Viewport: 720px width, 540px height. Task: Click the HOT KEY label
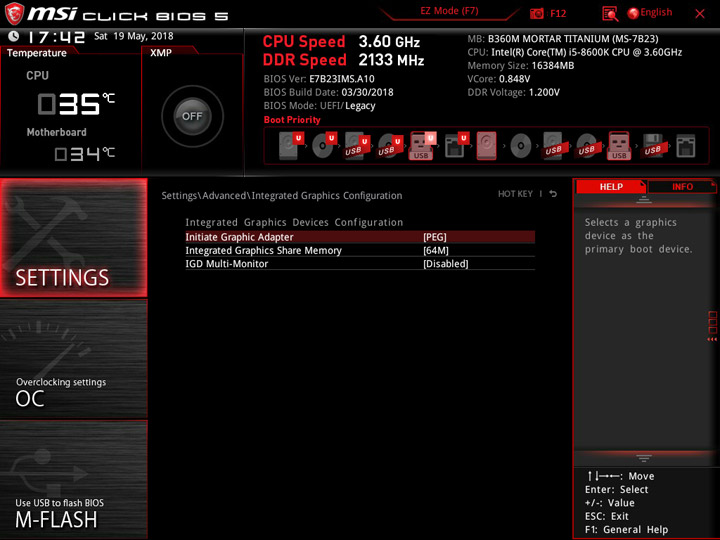pos(515,194)
